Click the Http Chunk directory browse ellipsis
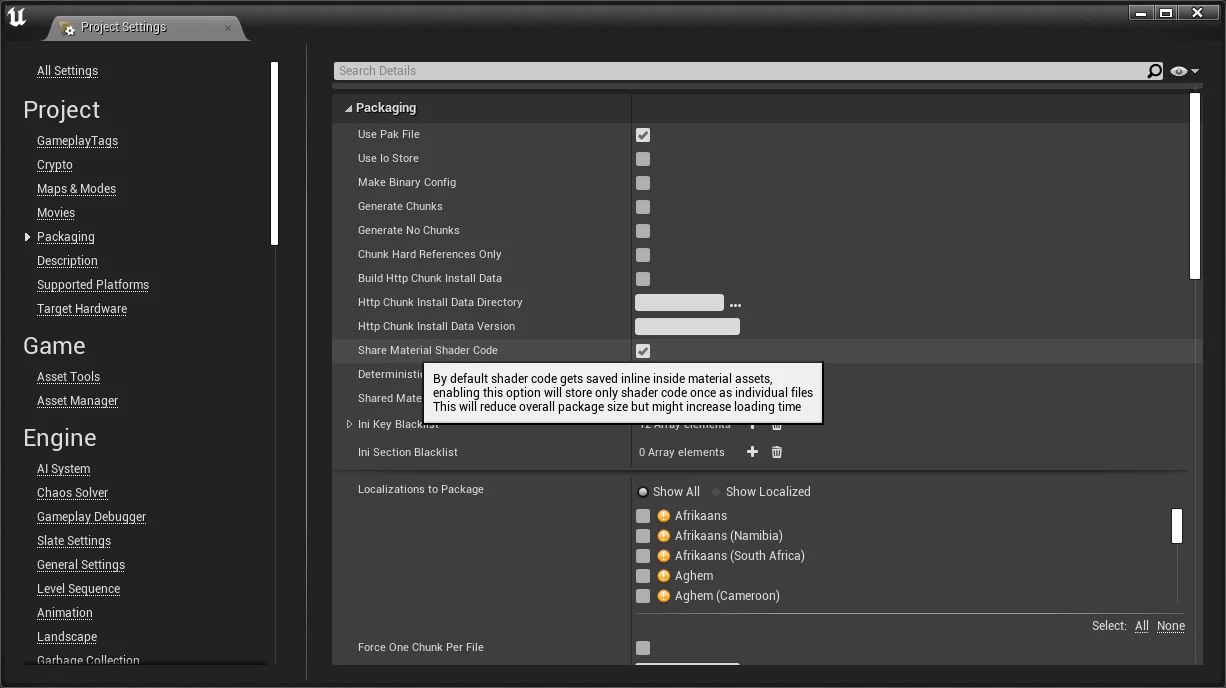 736,304
